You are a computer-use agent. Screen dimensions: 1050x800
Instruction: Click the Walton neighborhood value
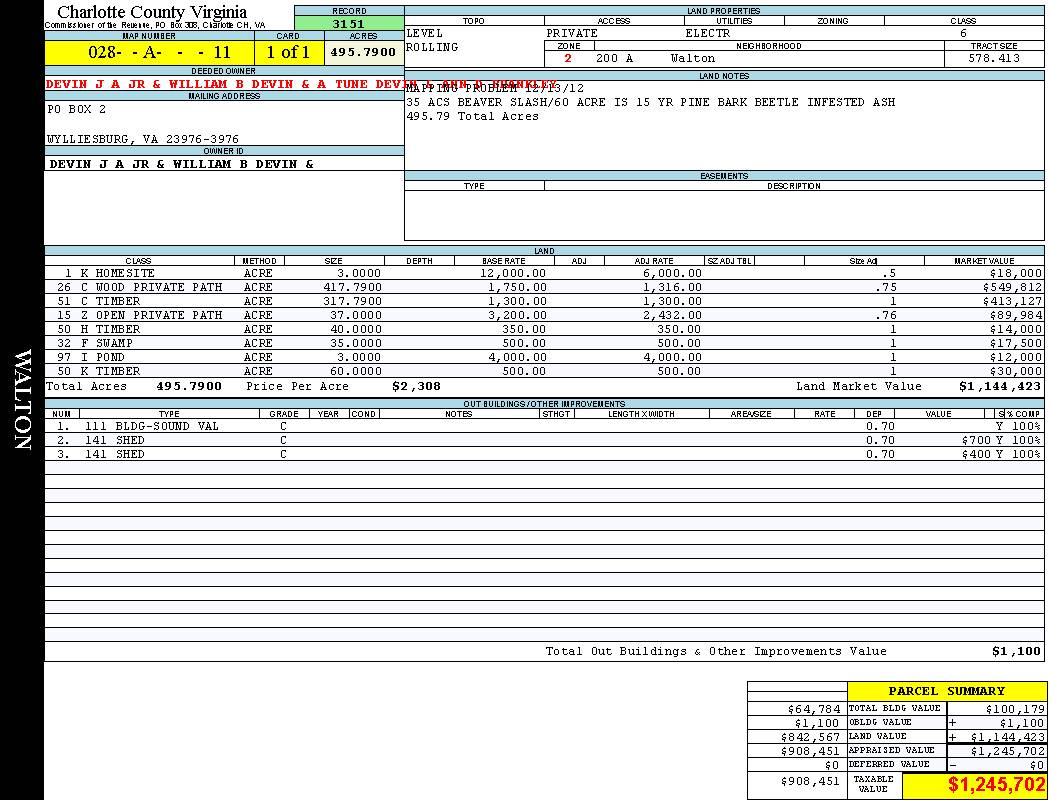(x=693, y=59)
